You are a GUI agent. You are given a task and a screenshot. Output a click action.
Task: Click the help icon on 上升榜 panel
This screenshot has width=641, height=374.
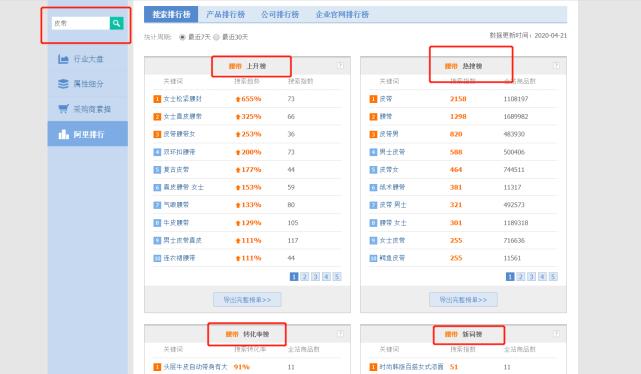coord(340,66)
